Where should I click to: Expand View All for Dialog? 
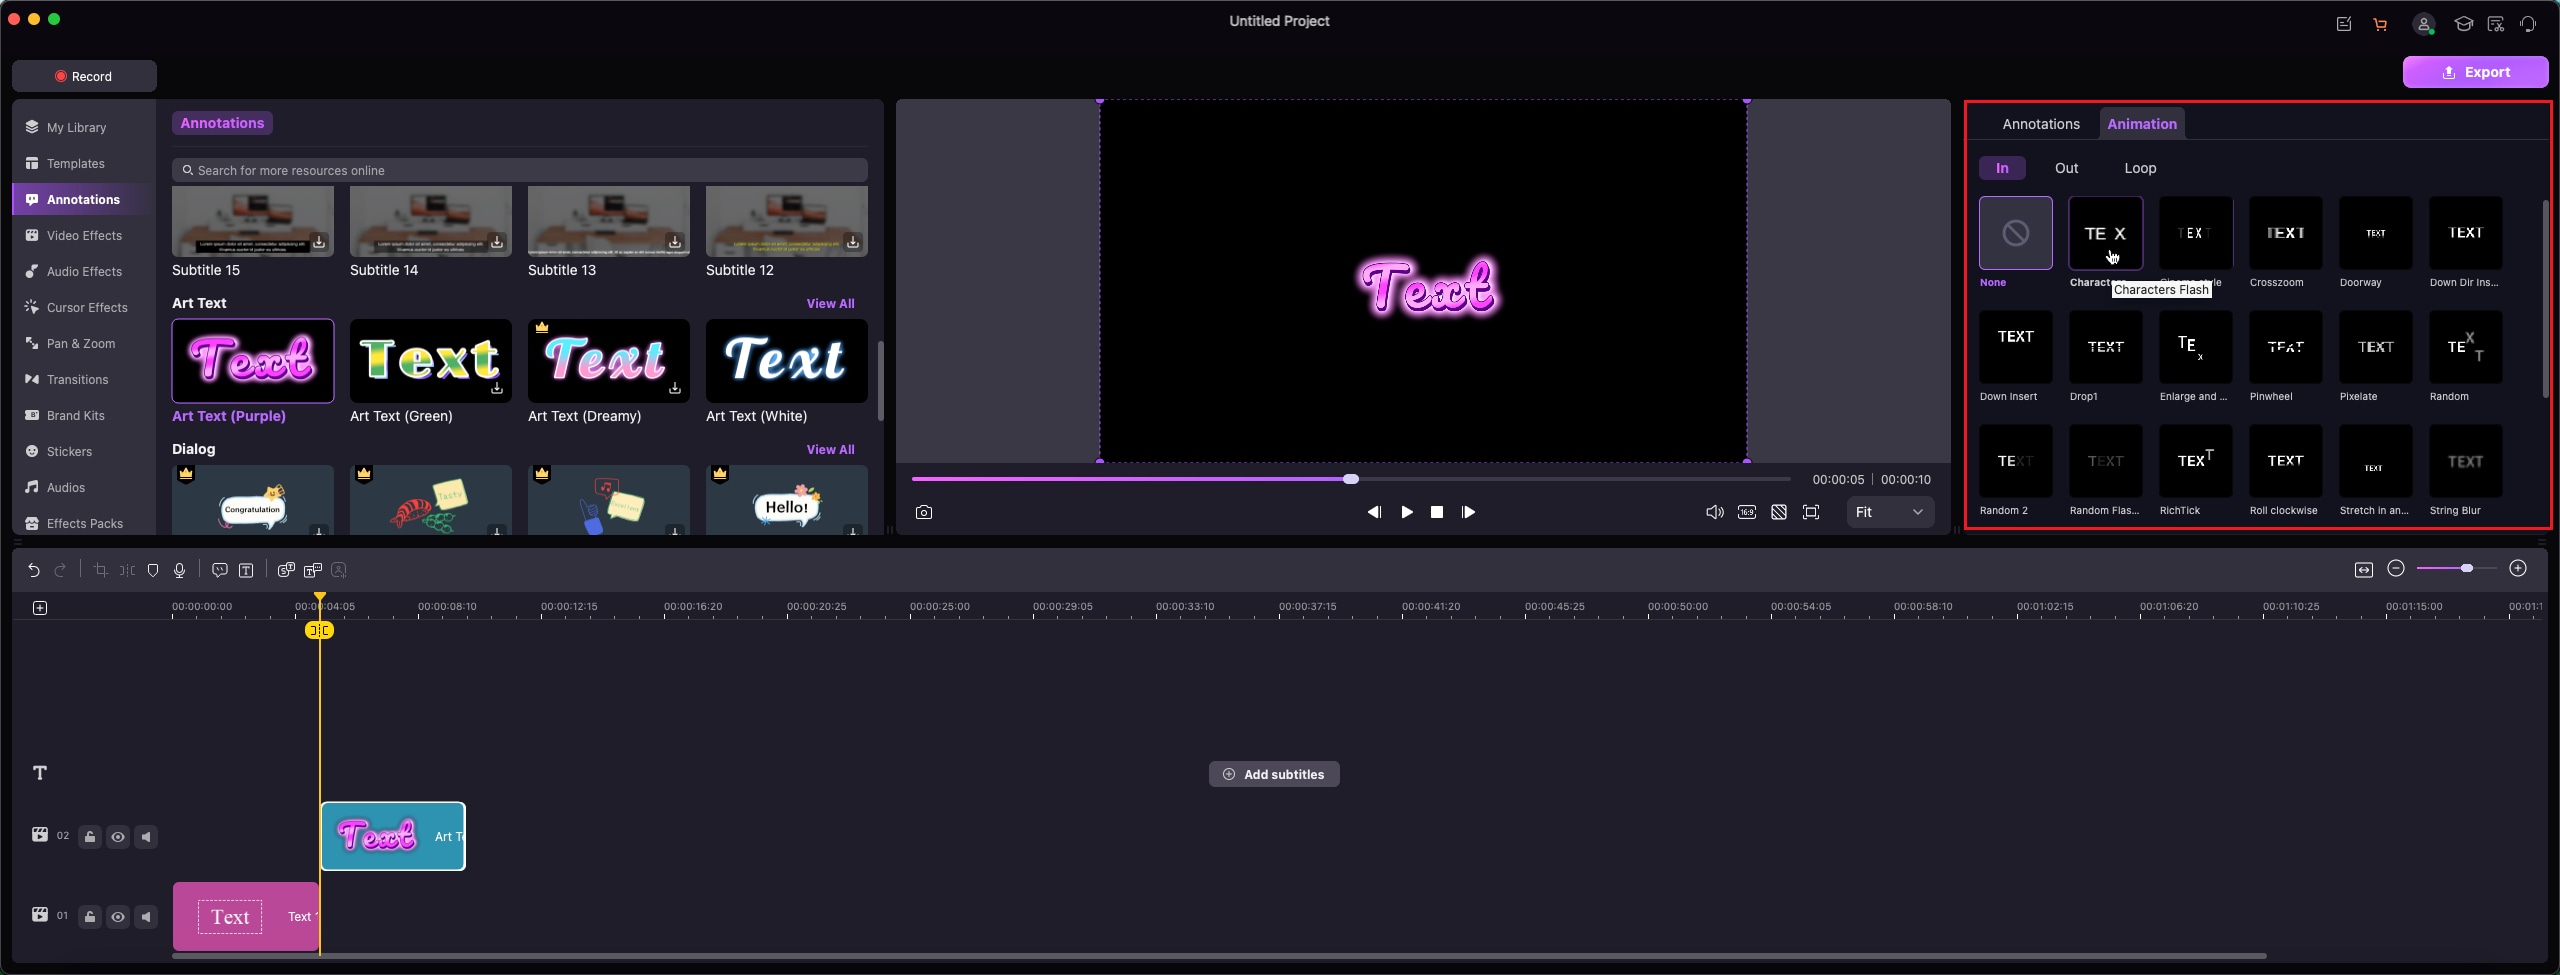[x=830, y=449]
